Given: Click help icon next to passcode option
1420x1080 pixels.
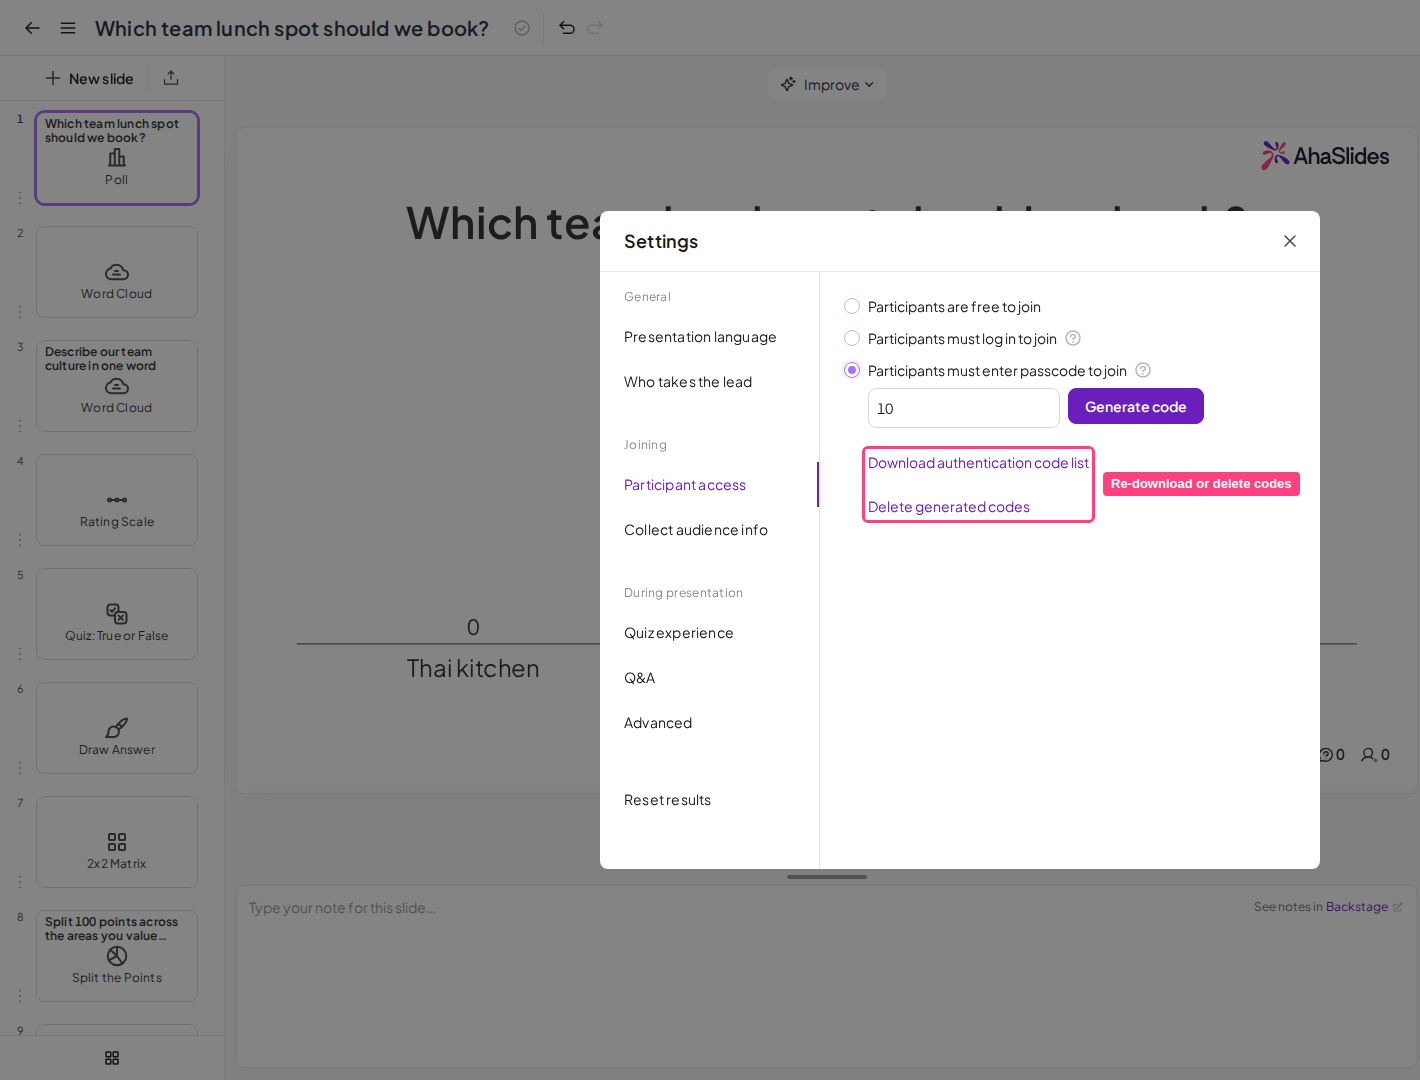Looking at the screenshot, I should coord(1143,370).
